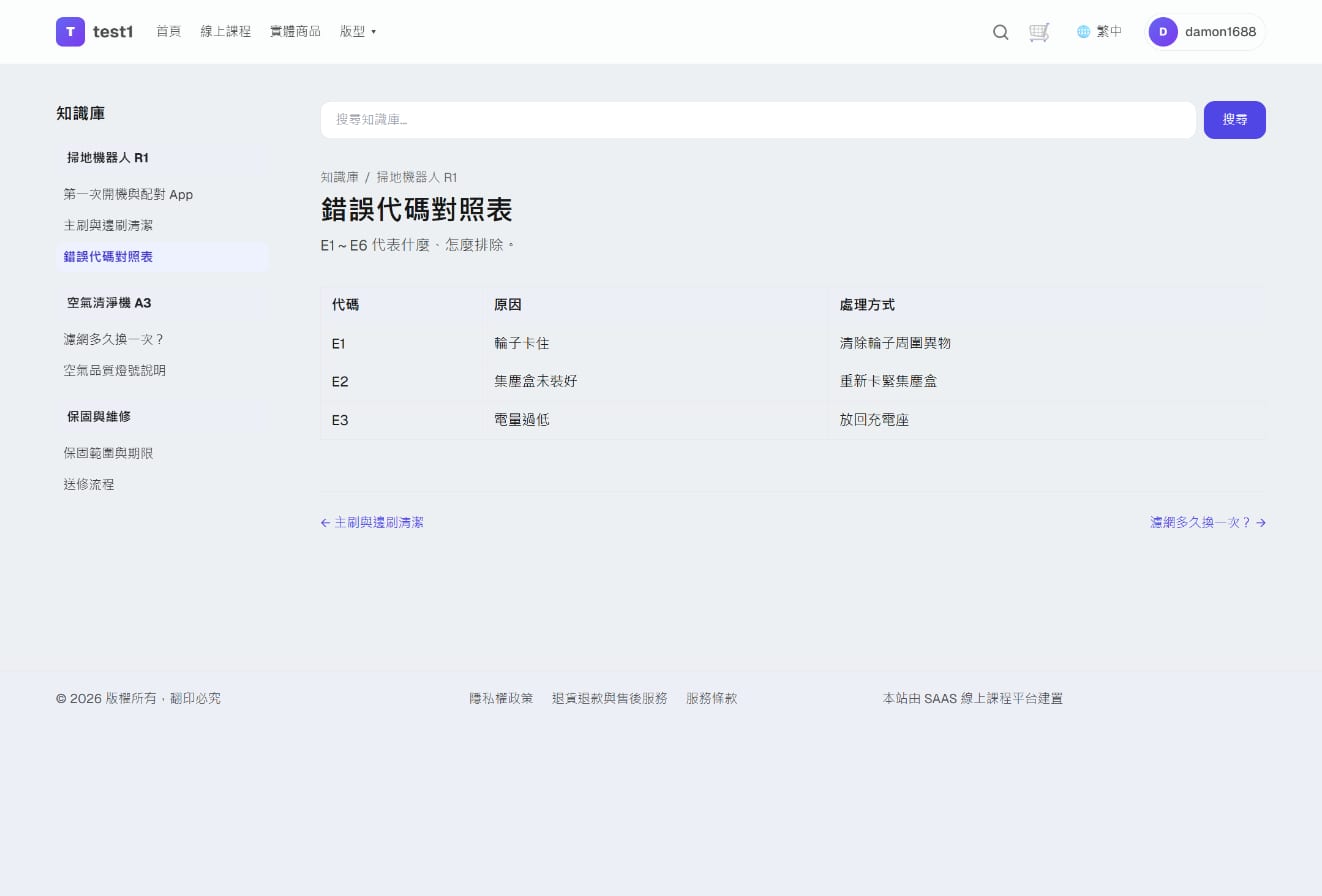
Task: Open 第一次開機與配對 App article
Action: pyautogui.click(x=128, y=195)
